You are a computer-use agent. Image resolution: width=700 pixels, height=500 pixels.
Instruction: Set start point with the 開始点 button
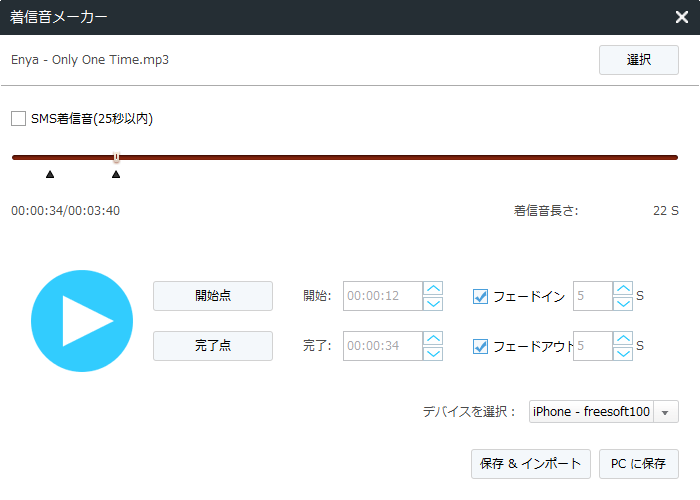pyautogui.click(x=213, y=296)
